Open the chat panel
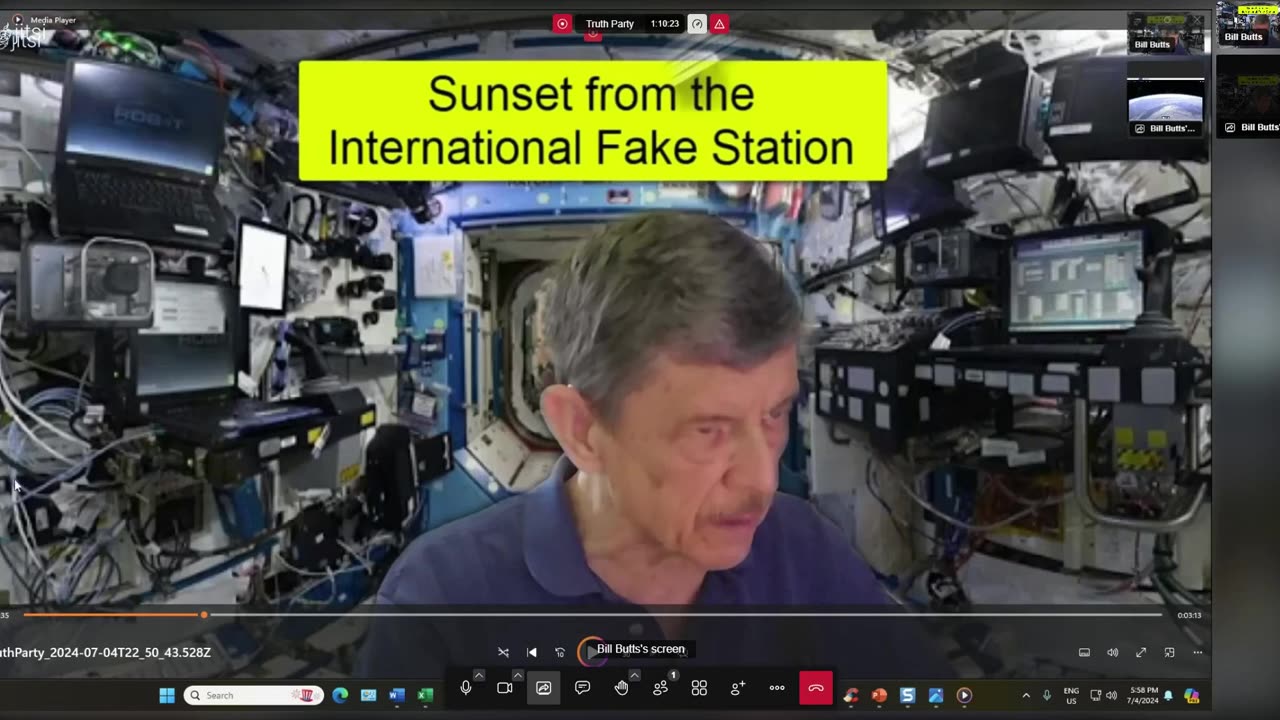The image size is (1280, 720). (582, 688)
